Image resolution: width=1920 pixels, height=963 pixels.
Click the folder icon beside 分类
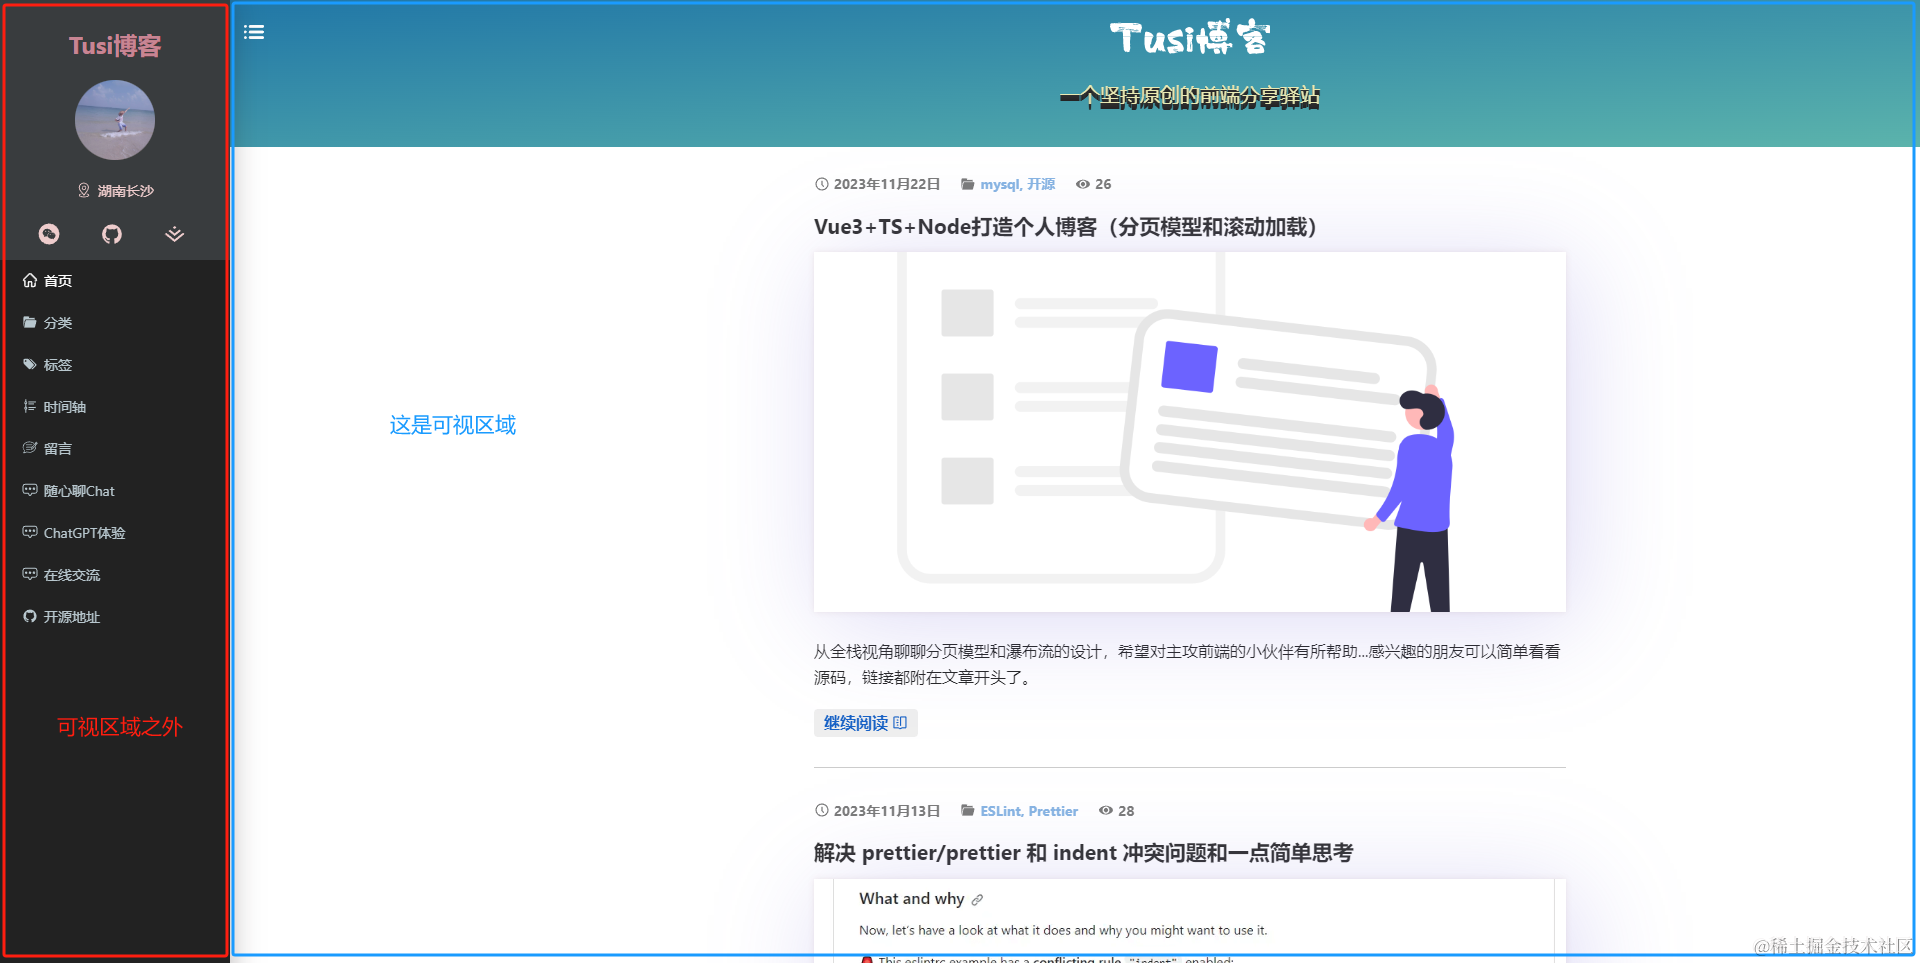tap(30, 322)
